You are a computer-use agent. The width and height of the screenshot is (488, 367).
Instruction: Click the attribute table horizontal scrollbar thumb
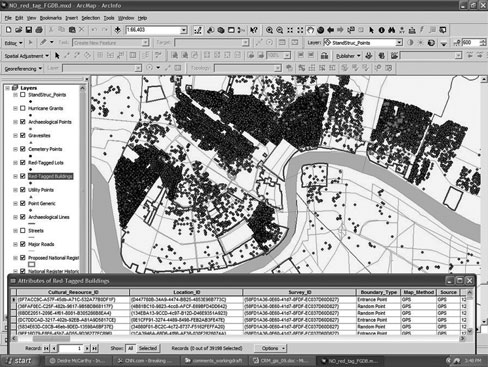click(51, 338)
